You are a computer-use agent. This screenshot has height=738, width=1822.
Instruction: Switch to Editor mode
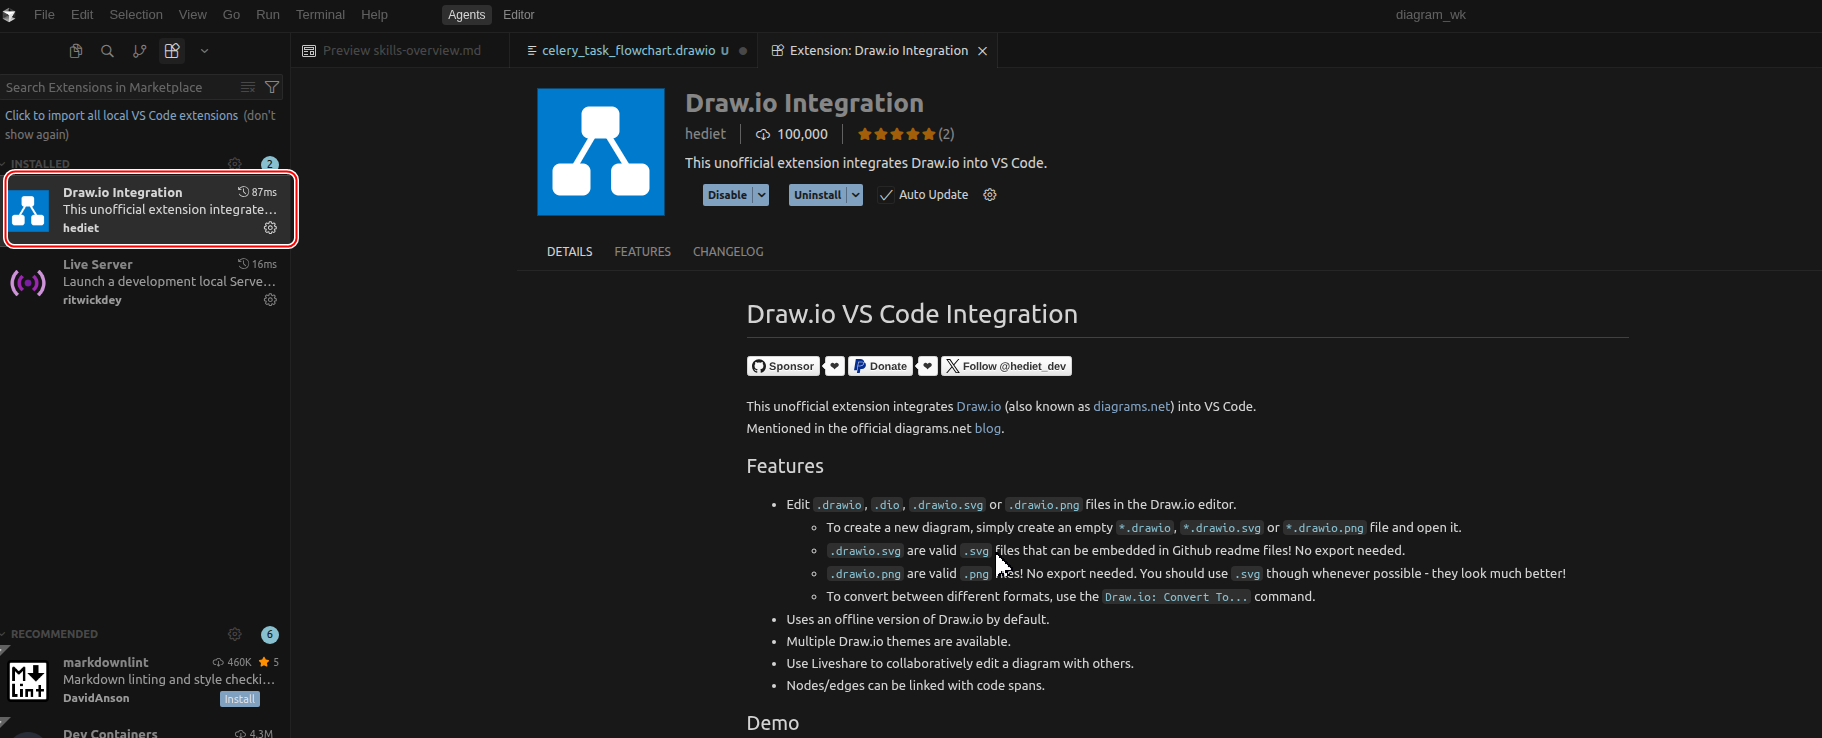pos(518,15)
